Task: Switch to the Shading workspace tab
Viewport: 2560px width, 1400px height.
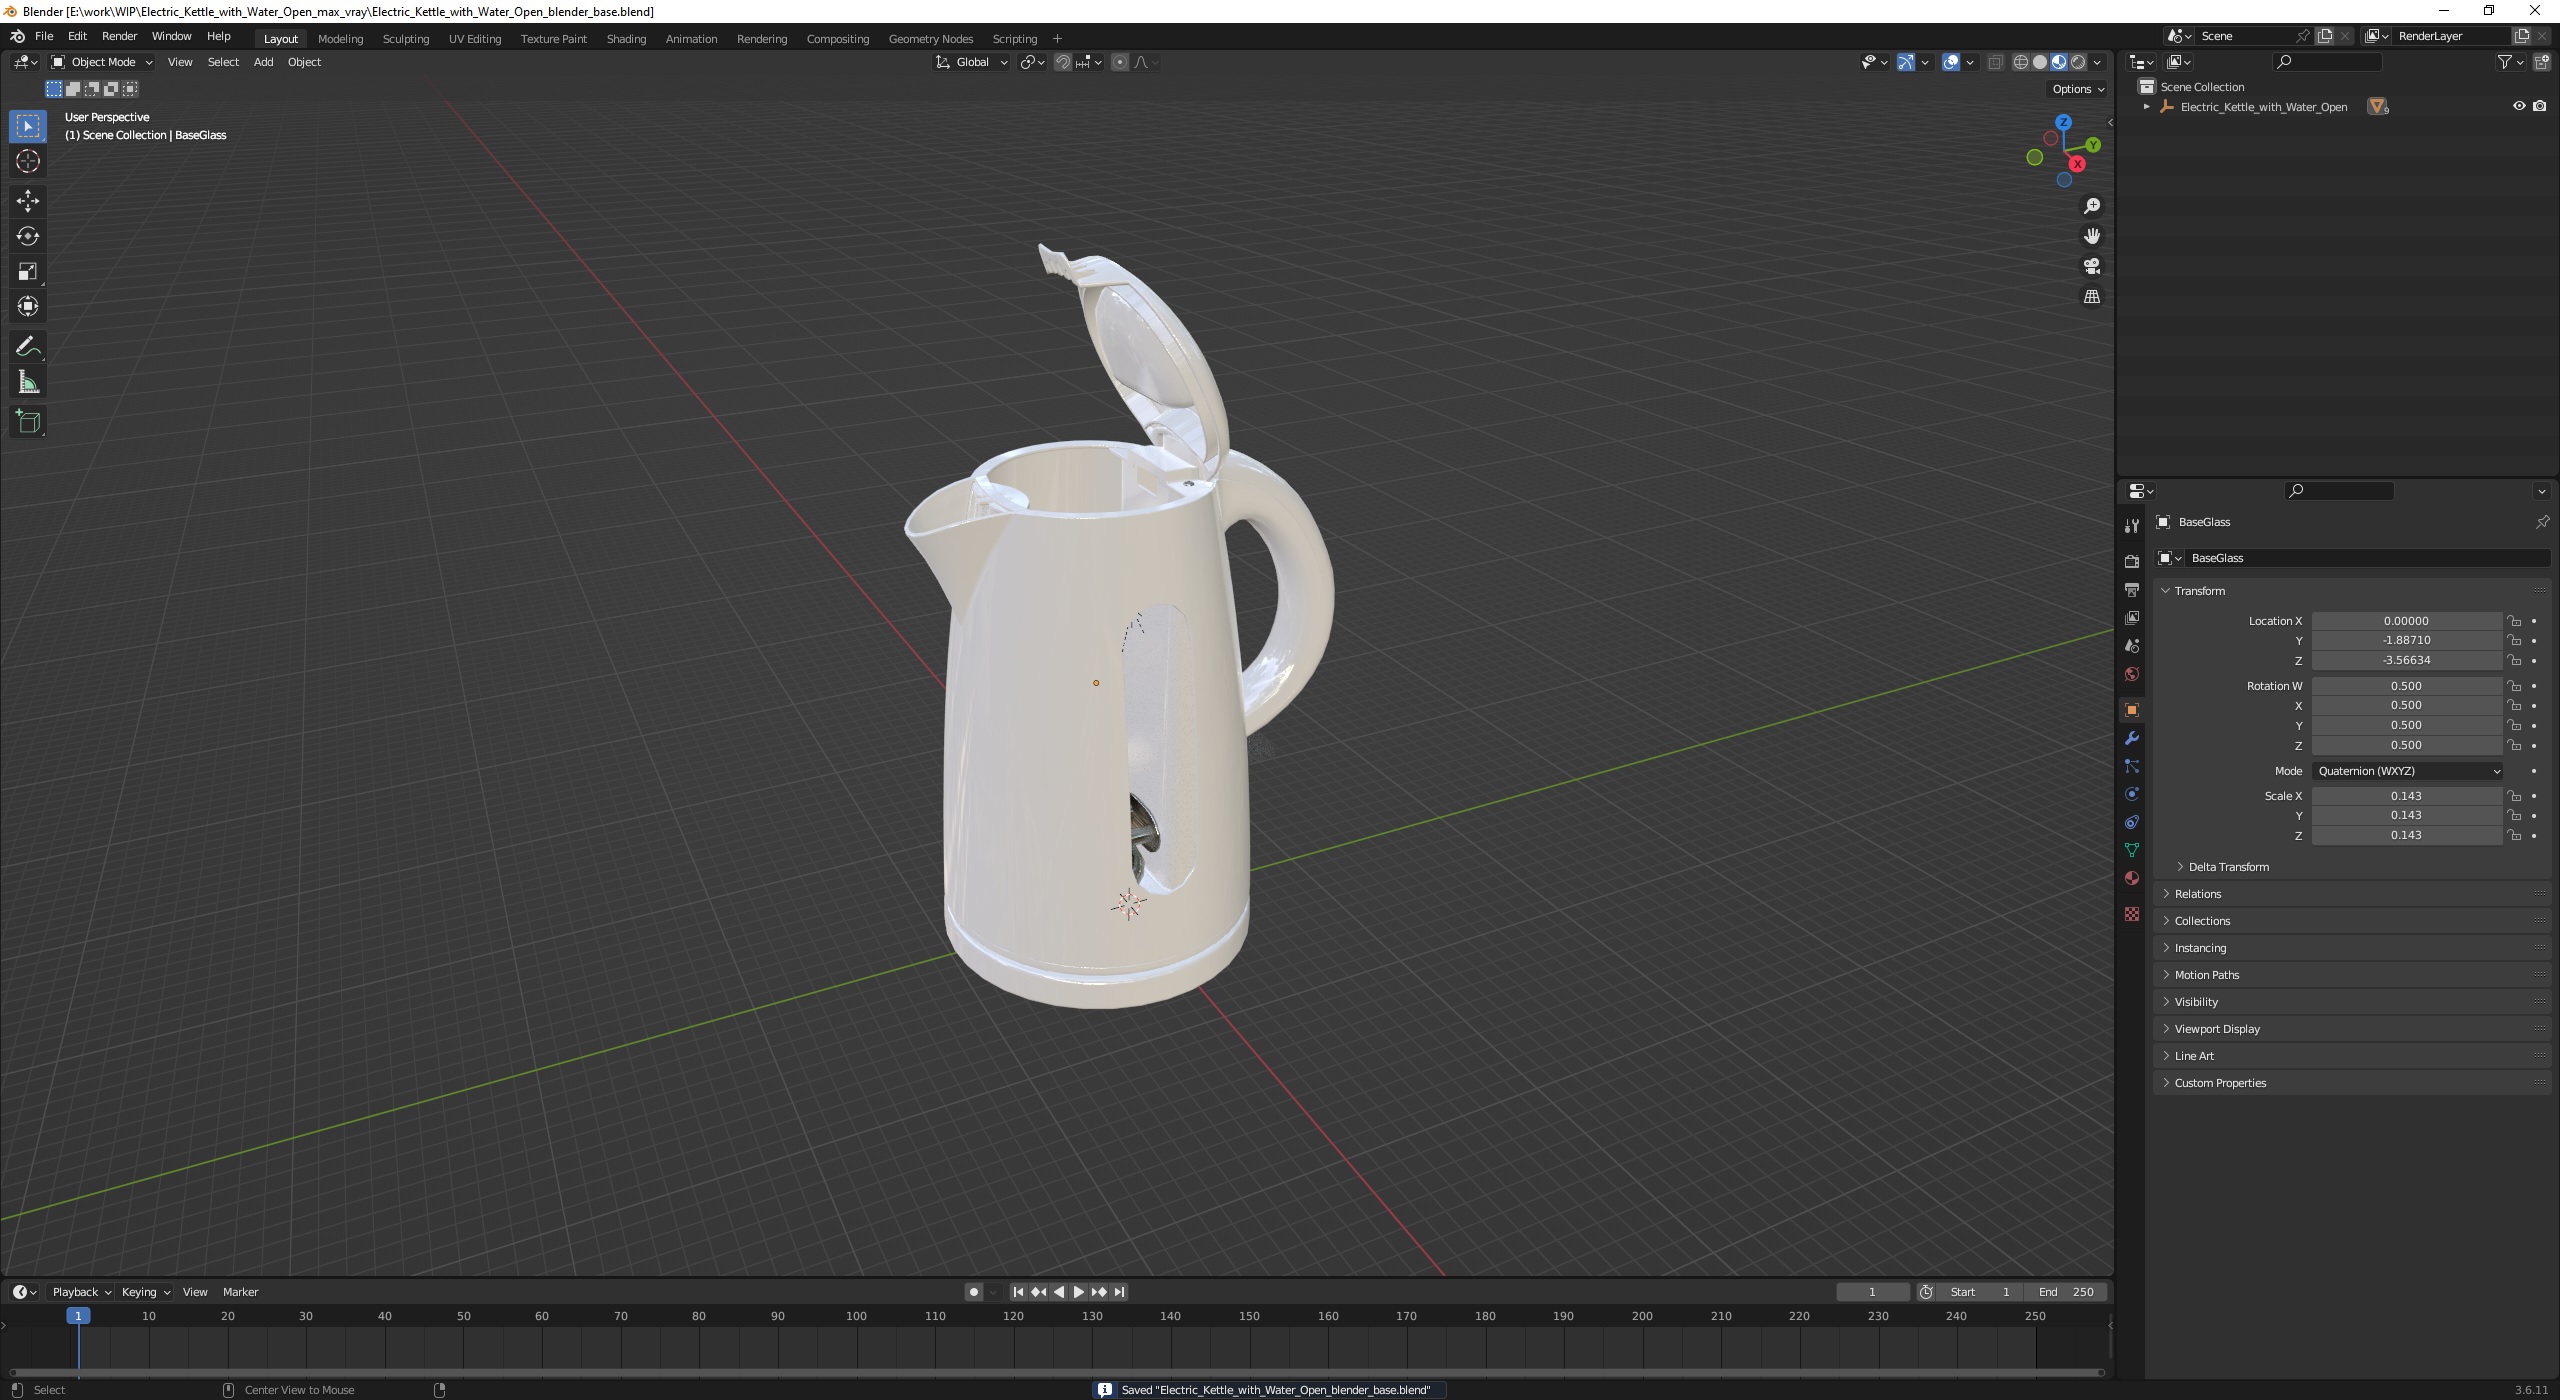Action: 626,39
